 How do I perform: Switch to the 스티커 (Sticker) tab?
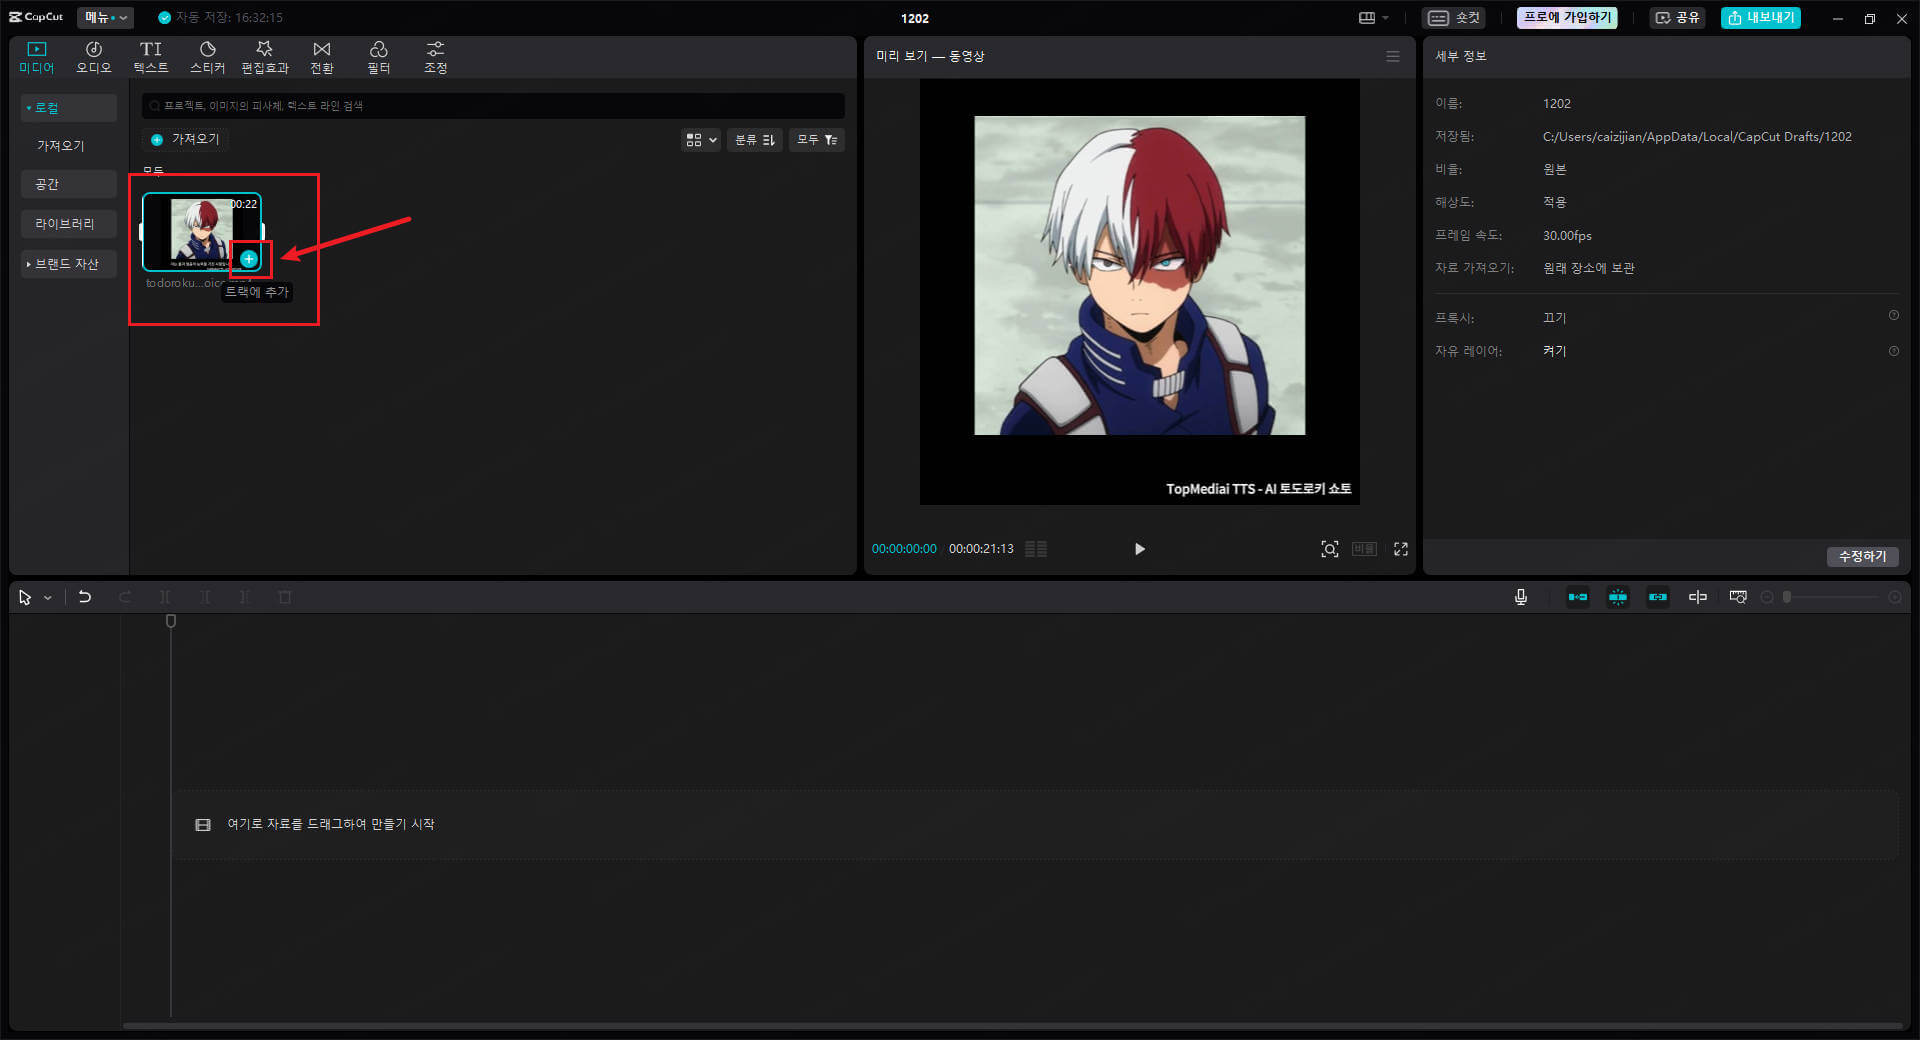pos(208,58)
